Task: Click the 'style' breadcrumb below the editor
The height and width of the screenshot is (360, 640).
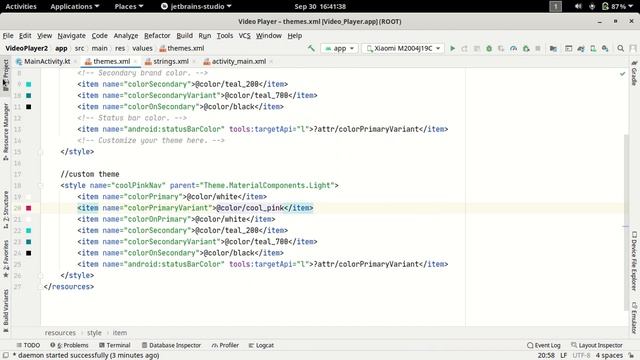Action: click(x=94, y=333)
